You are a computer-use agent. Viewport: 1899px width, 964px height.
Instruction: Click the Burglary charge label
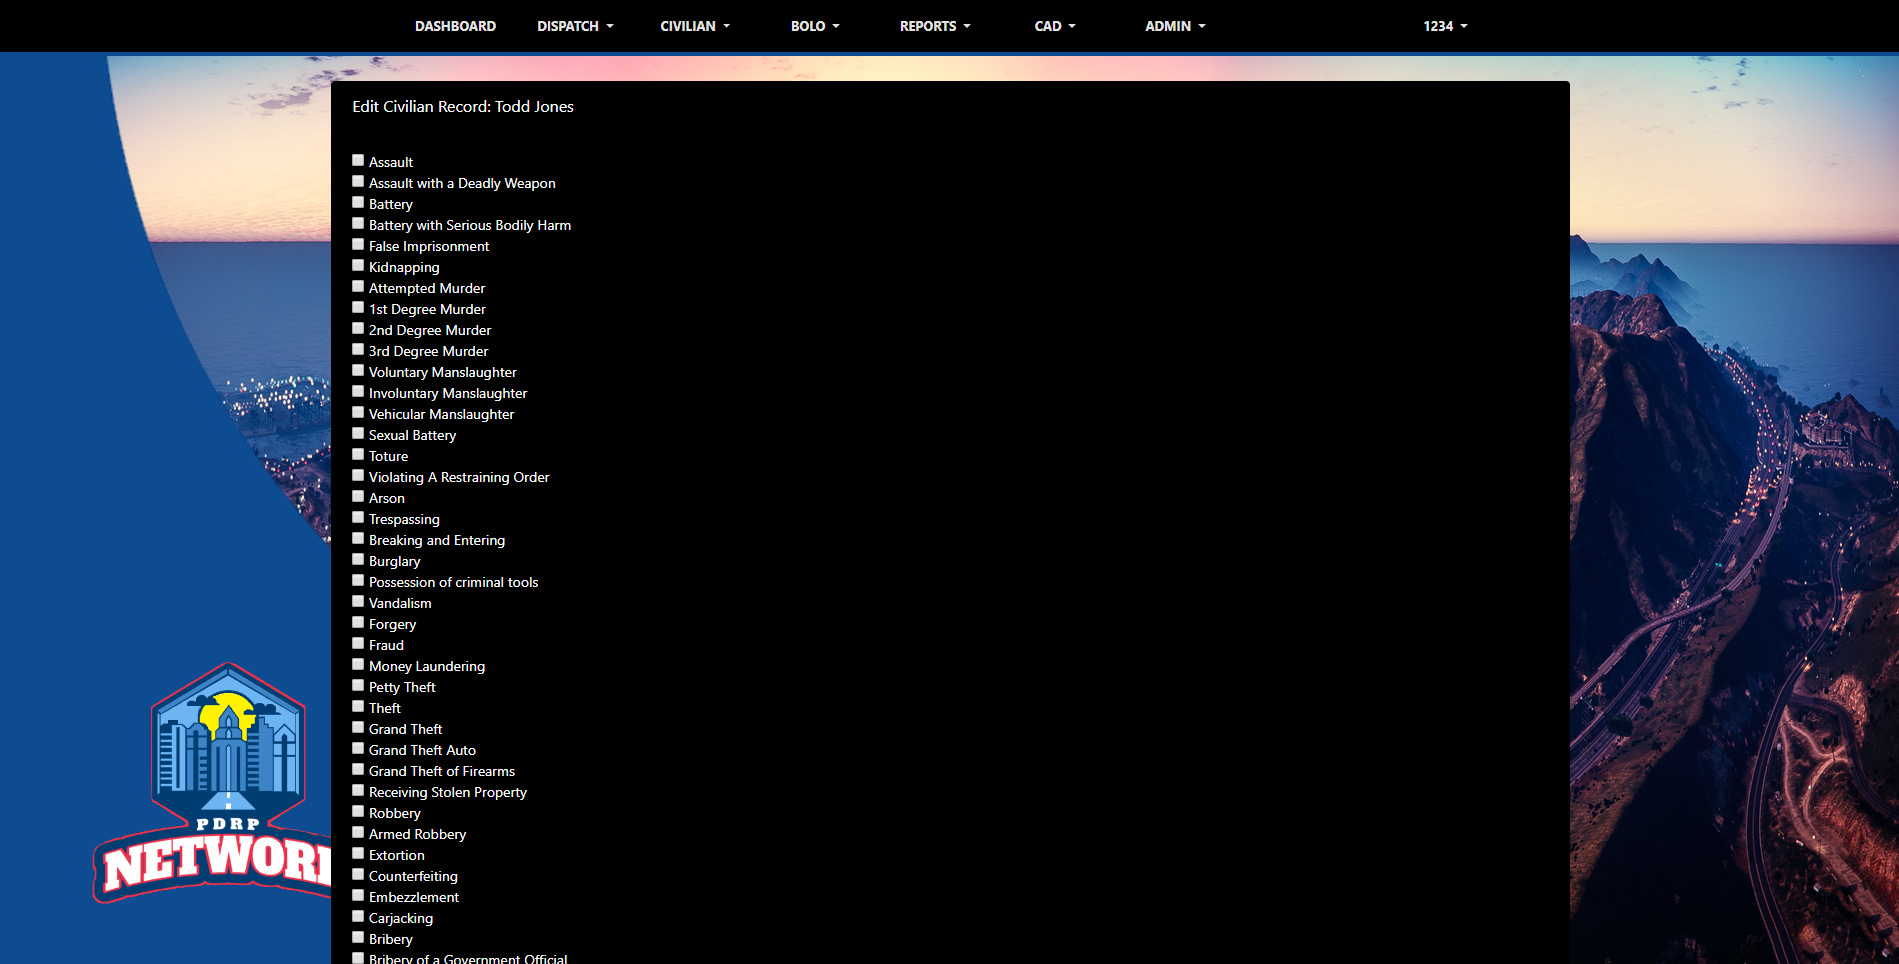pos(394,561)
